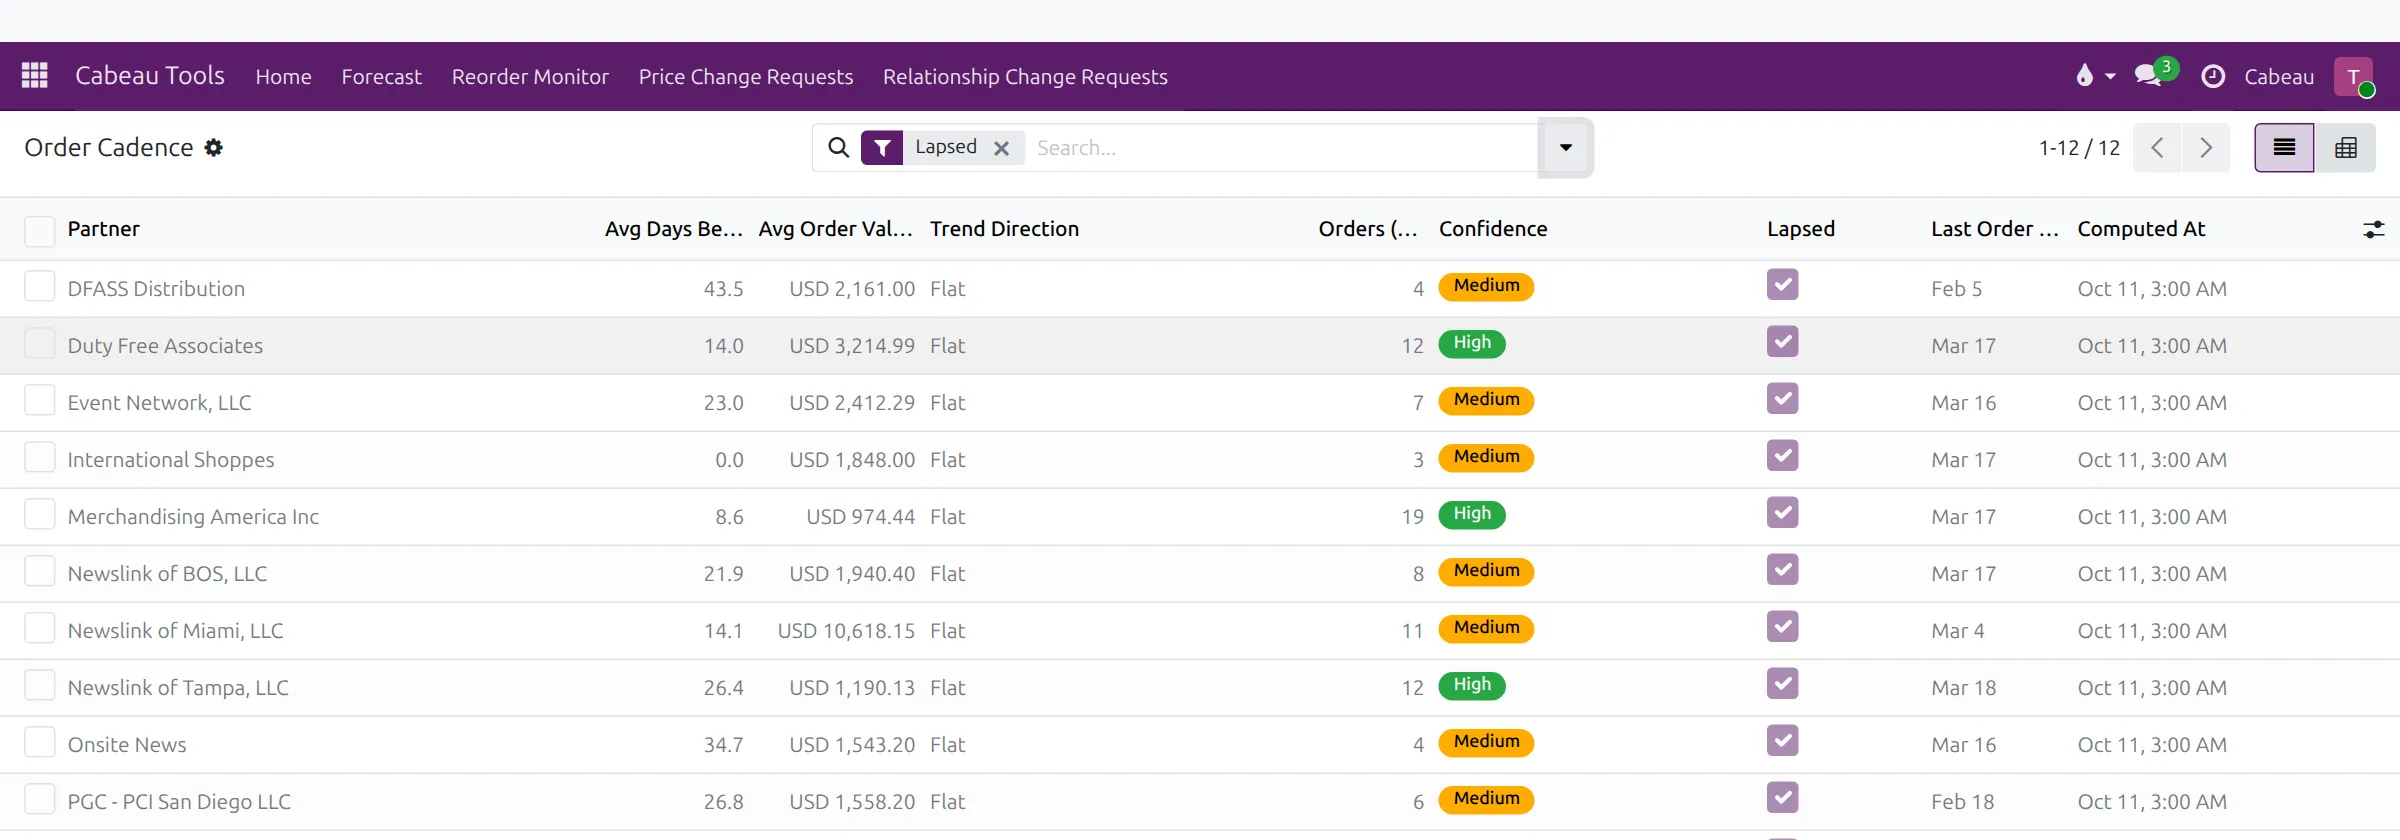The image size is (2400, 840).
Task: Click High badge for Duty Free Associates
Action: (1472, 343)
